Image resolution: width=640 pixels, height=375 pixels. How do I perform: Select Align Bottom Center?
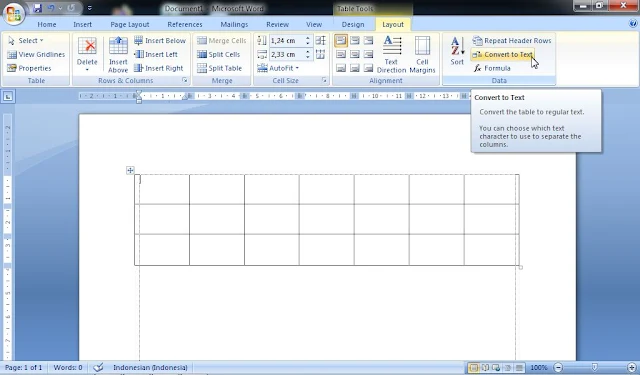355,68
